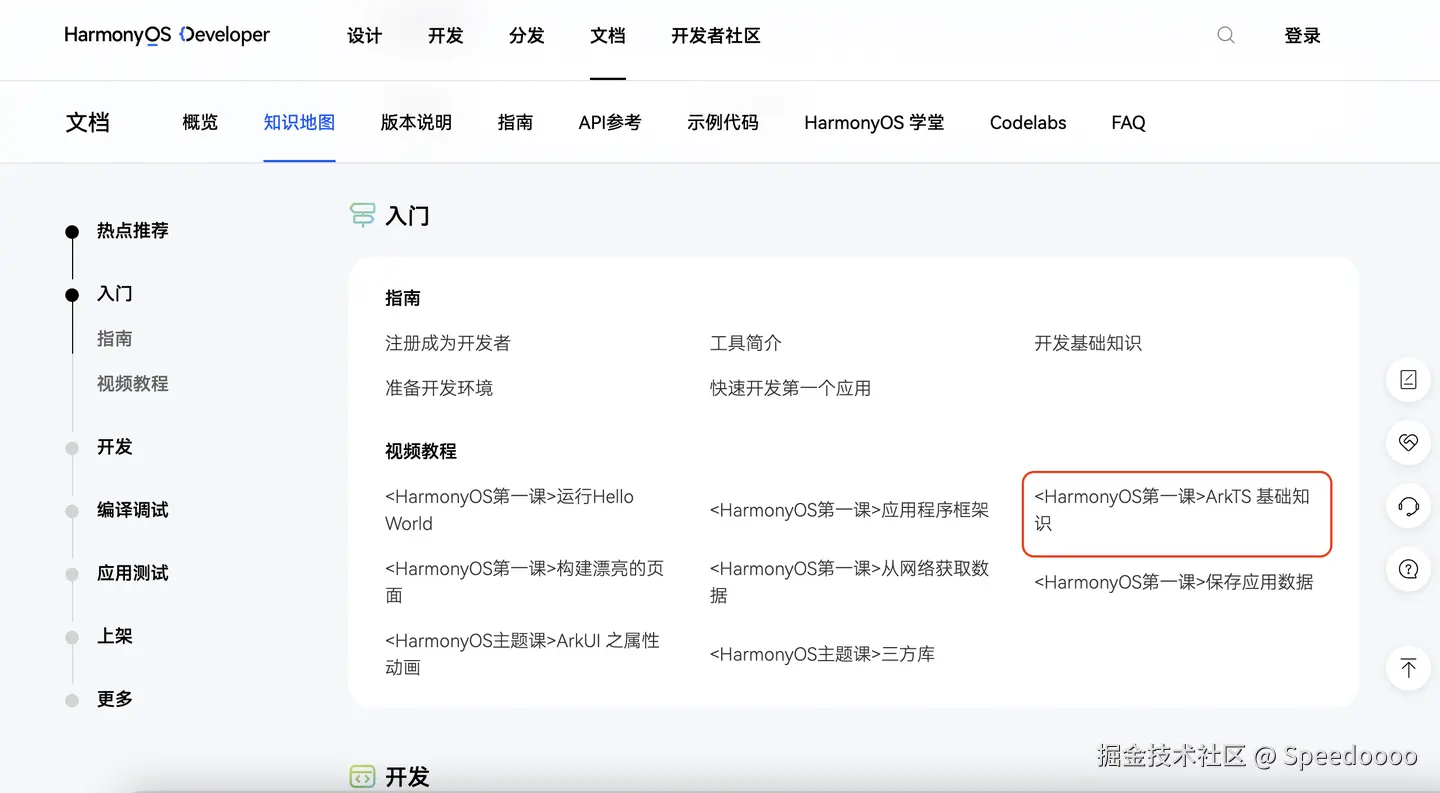Switch to the HarmonyOS 学堂 tab
This screenshot has height=793, width=1440.
[874, 123]
